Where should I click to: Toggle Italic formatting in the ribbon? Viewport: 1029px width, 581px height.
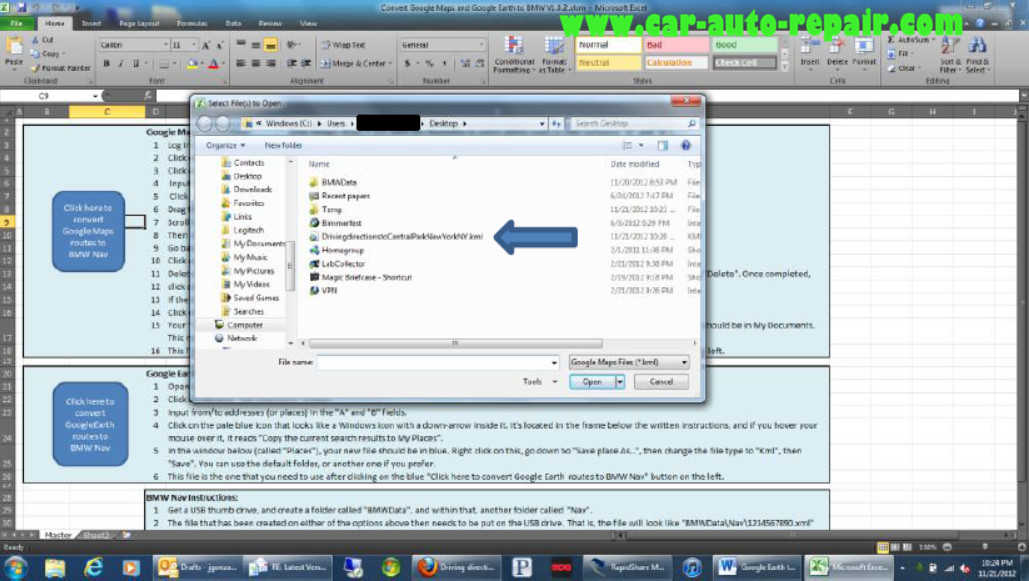tap(121, 64)
